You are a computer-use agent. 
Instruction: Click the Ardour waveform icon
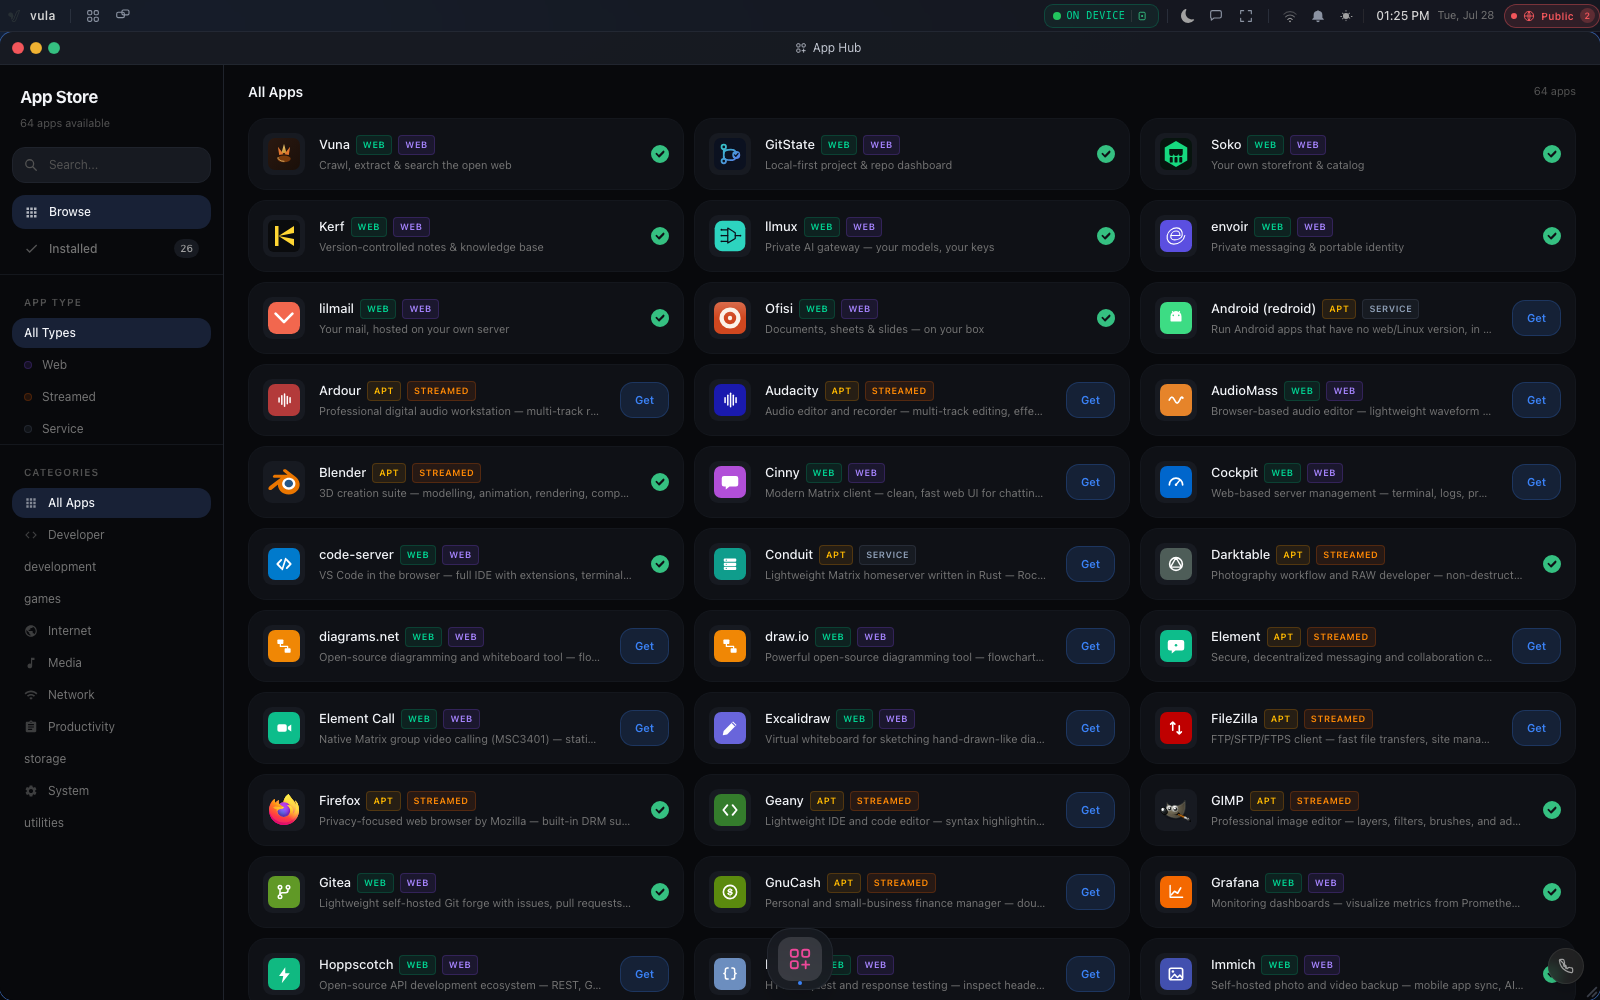tap(284, 400)
